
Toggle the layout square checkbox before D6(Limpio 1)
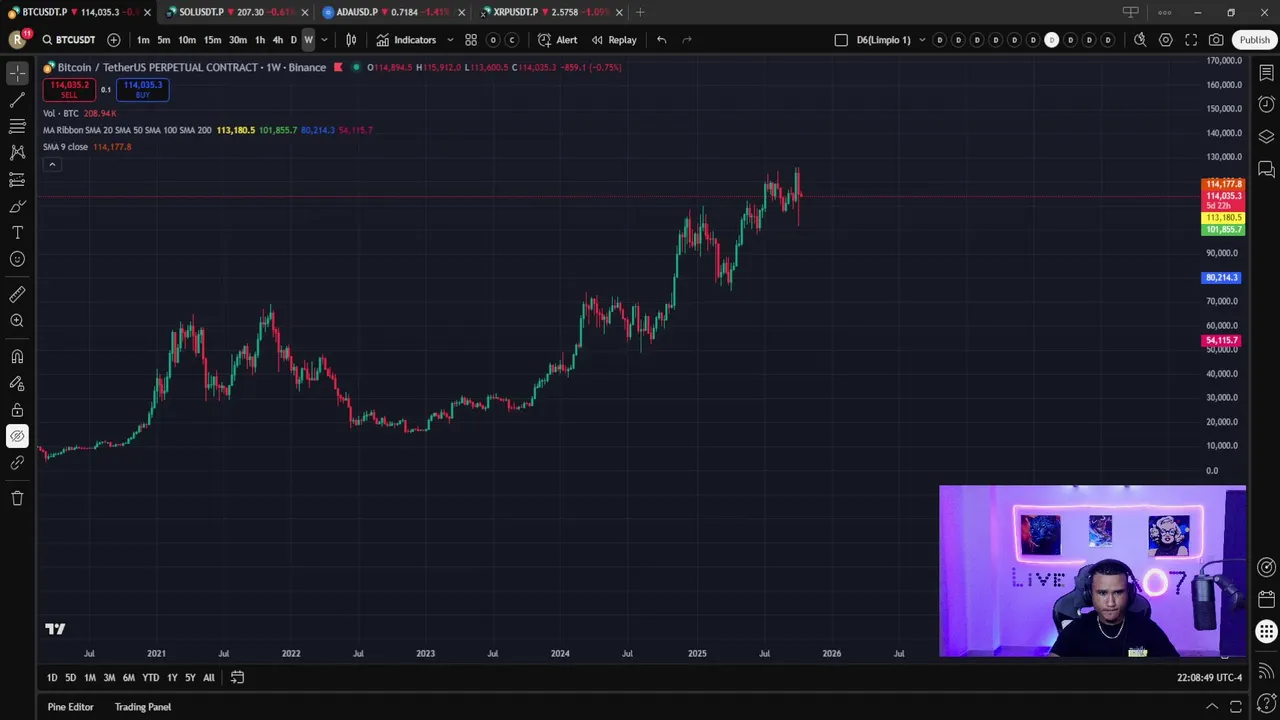(841, 40)
